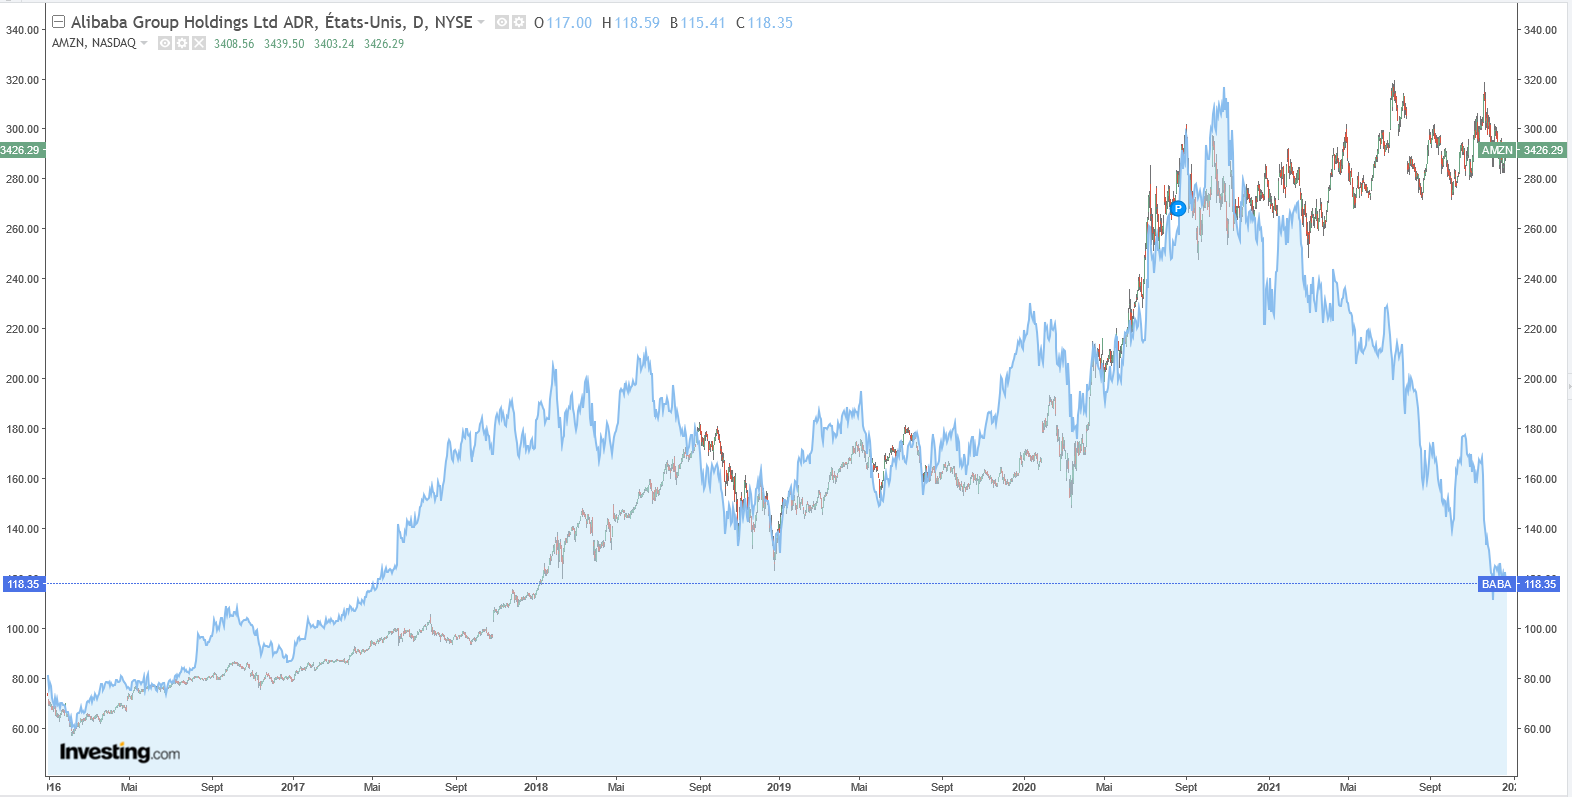Toggle visibility eye for the AMZN series
1572x797 pixels.
pyautogui.click(x=165, y=43)
